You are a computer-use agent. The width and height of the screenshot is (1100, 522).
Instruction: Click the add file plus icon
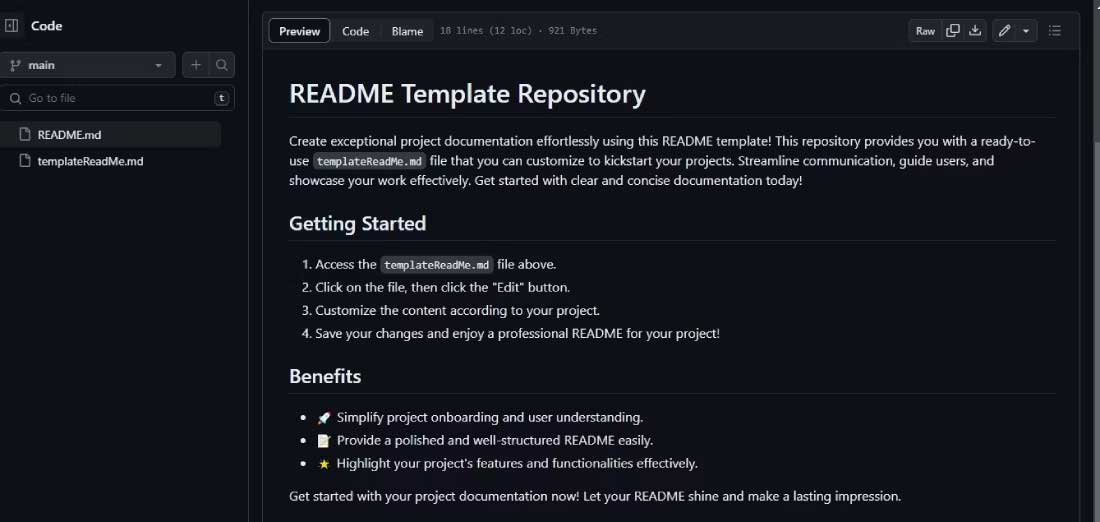point(196,65)
